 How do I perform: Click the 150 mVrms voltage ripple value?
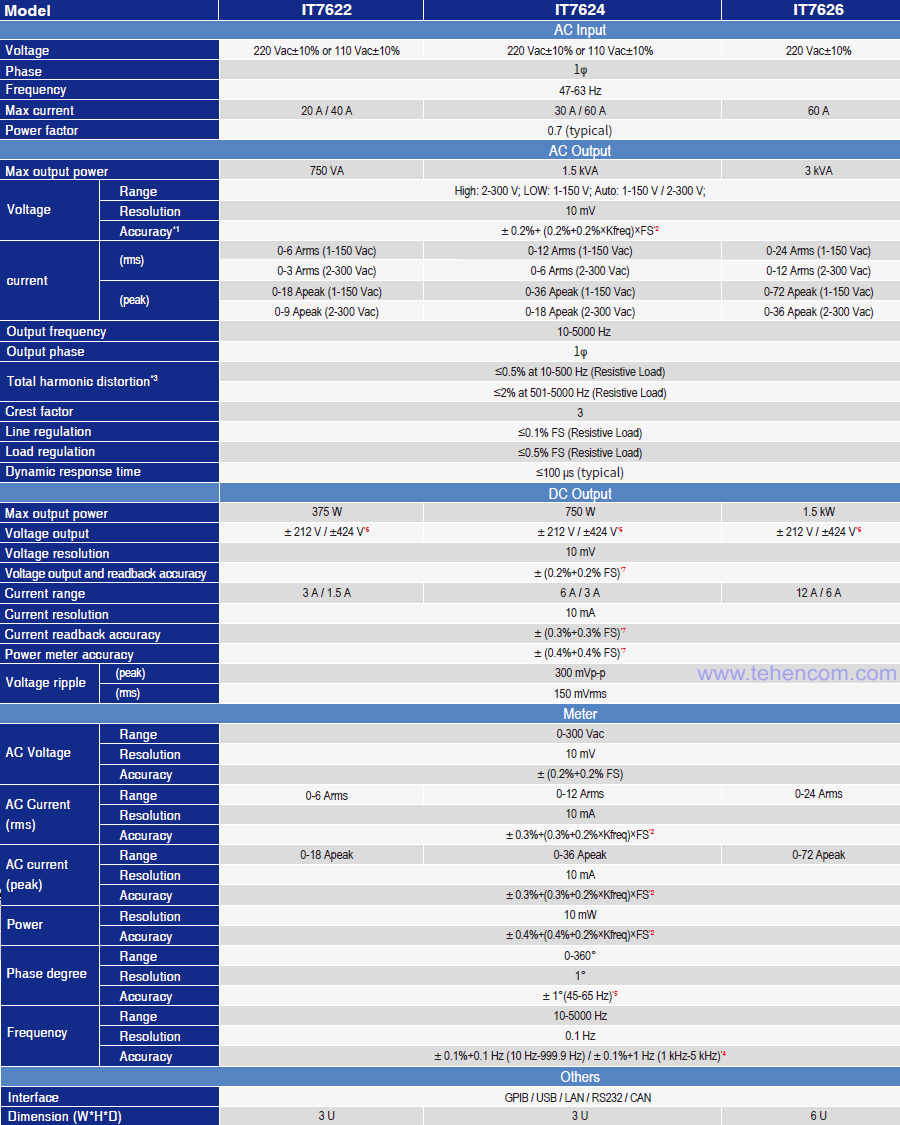pyautogui.click(x=580, y=694)
